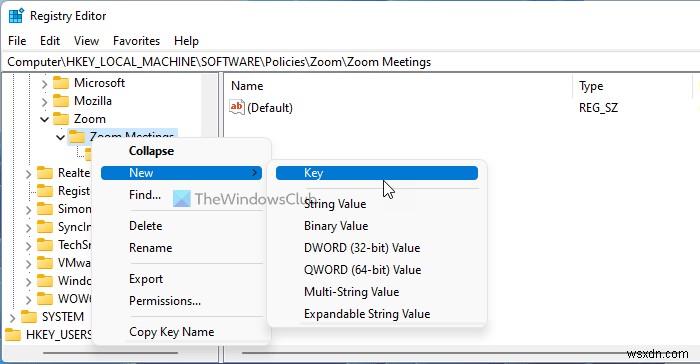Expand the Mozilla key
The width and height of the screenshot is (700, 364).
[44, 101]
